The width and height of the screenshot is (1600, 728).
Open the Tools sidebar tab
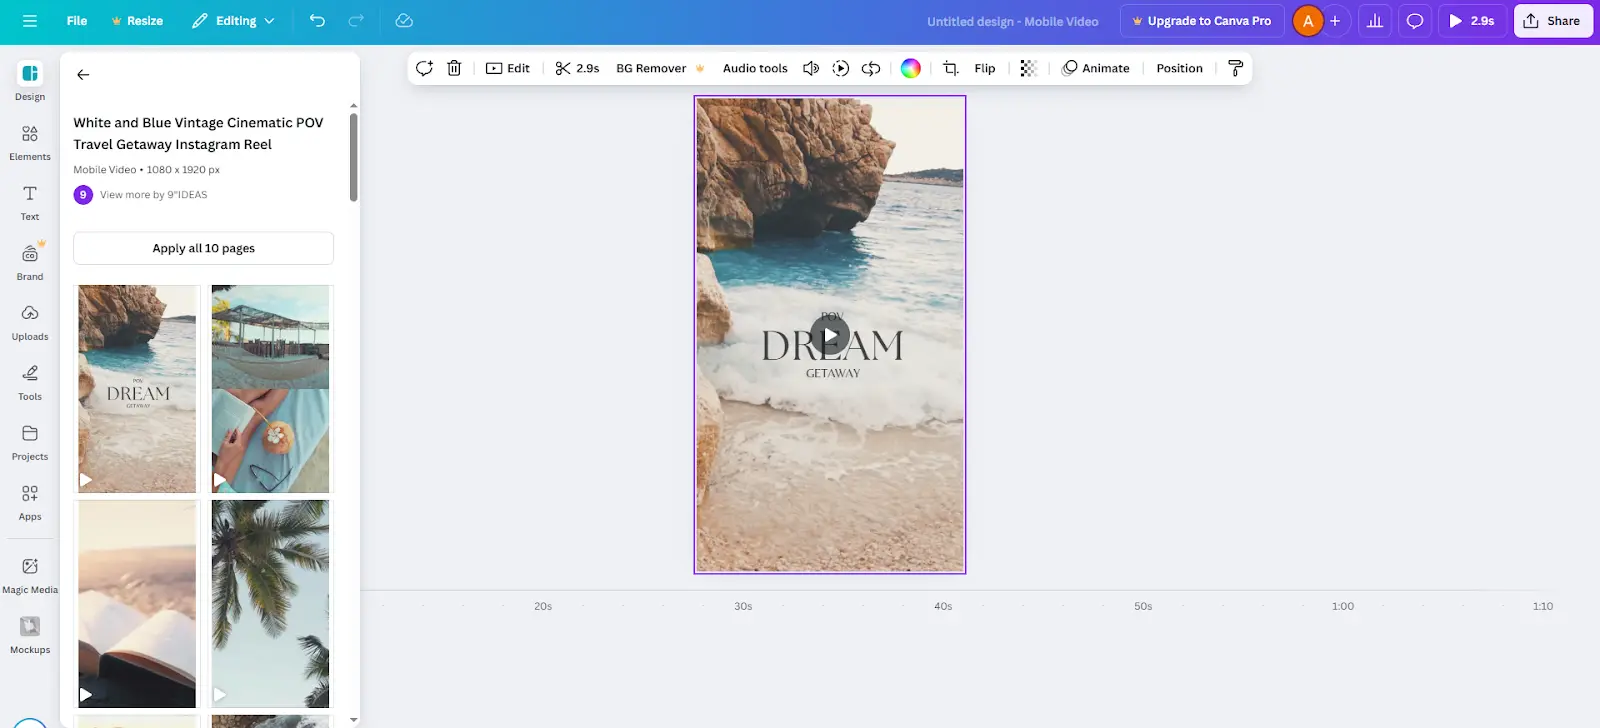tap(30, 382)
